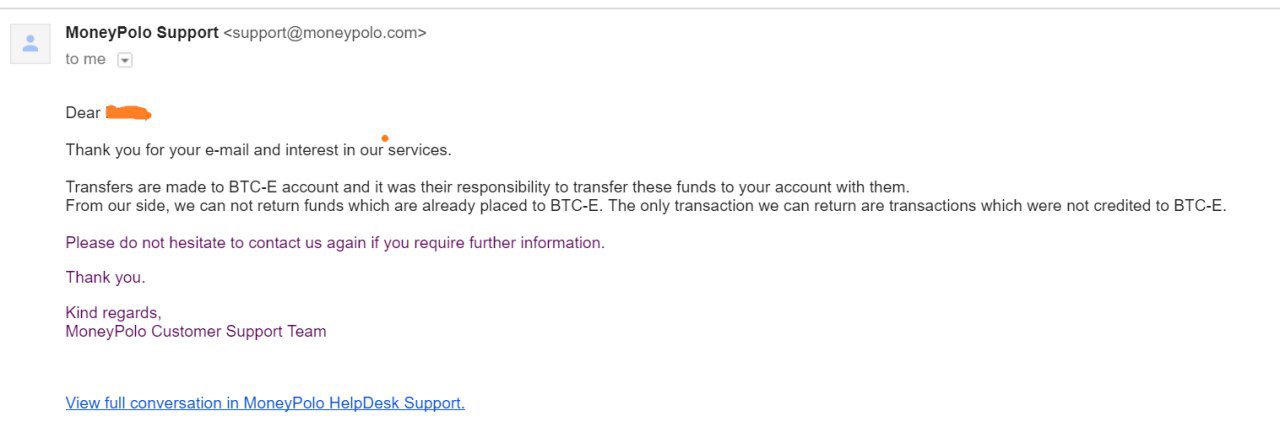This screenshot has width=1280, height=427.
Task: Click the "to me" recipient text
Action: pos(86,59)
